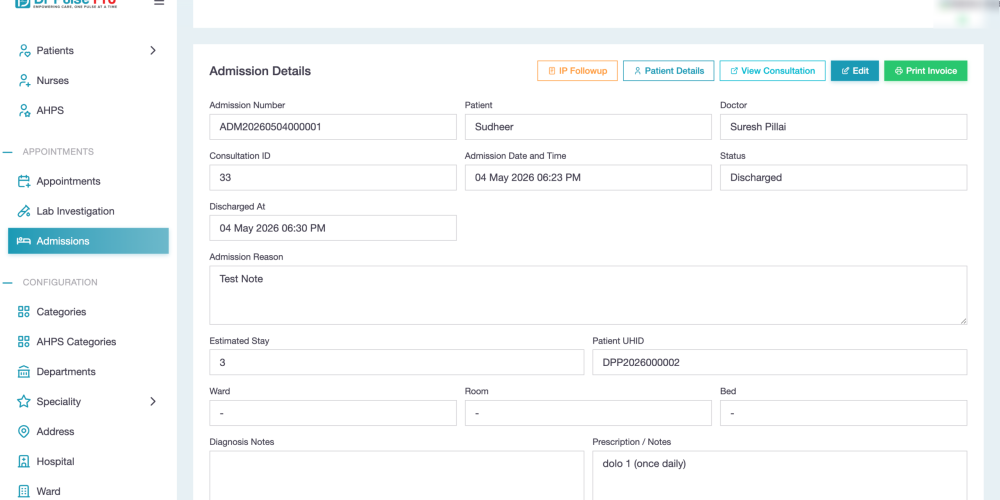Select the Admissions menu item
This screenshot has width=1000, height=500.
tap(88, 241)
